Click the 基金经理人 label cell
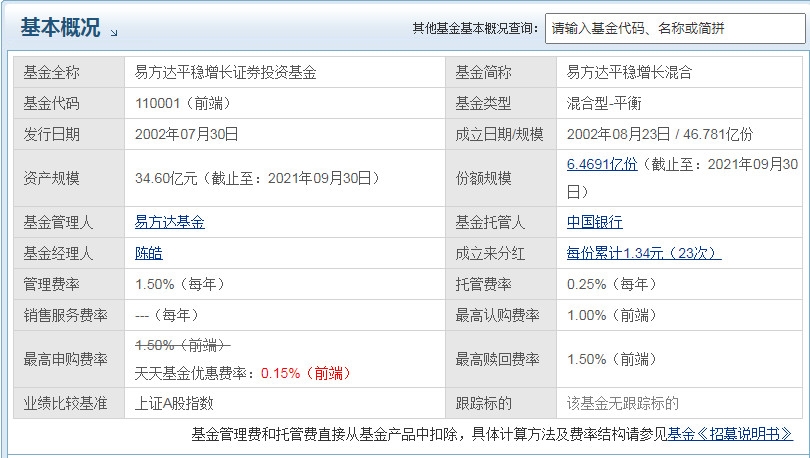 tap(69, 253)
